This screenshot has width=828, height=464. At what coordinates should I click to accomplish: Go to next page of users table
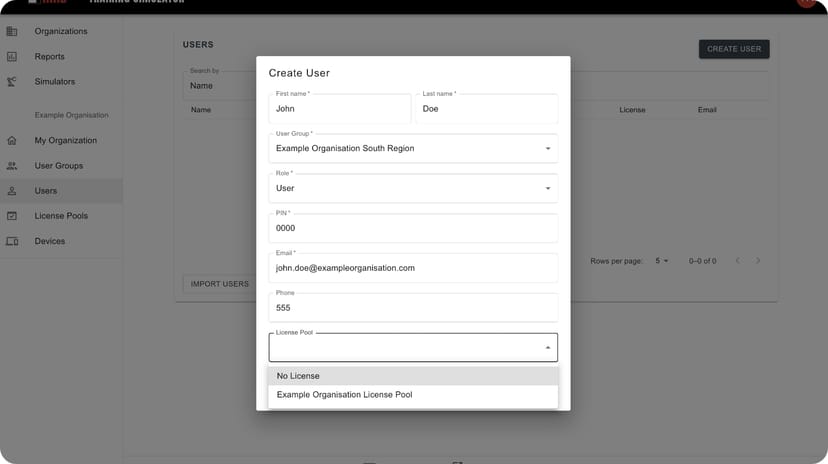click(x=758, y=261)
